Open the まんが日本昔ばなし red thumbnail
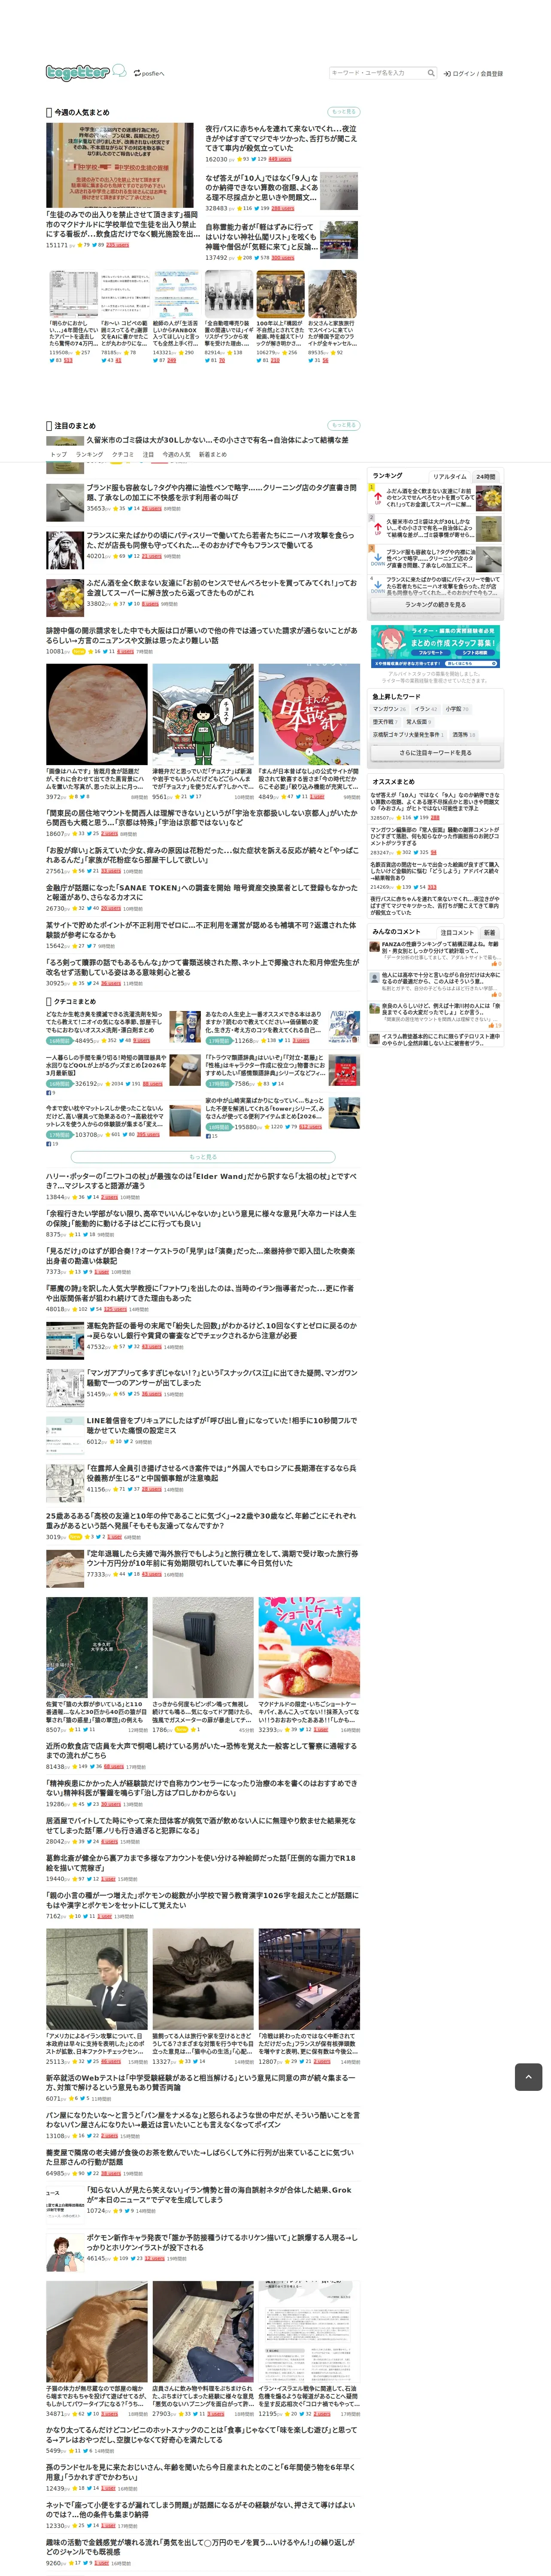This screenshot has width=551, height=2576. click(308, 714)
